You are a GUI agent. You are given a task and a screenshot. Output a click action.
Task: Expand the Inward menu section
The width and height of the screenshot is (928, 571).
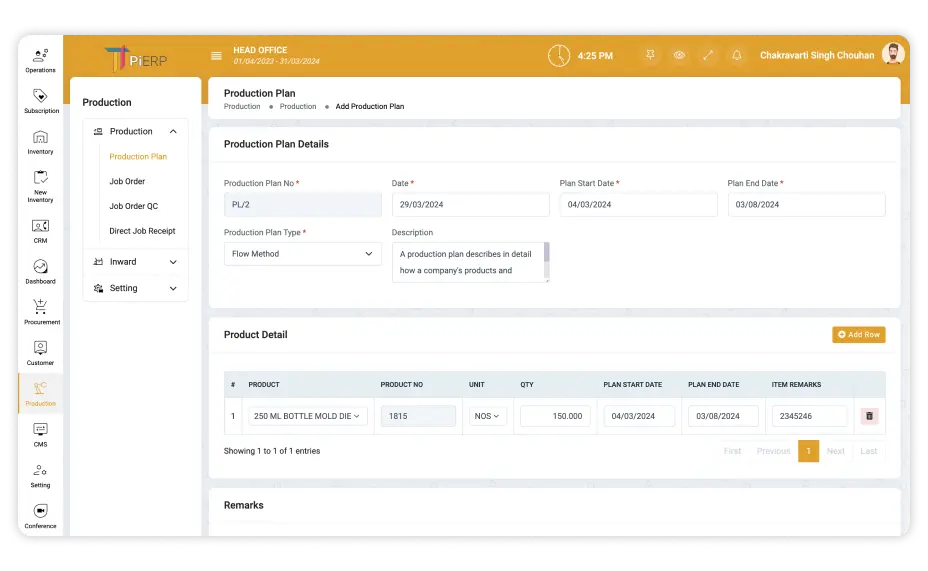click(135, 262)
